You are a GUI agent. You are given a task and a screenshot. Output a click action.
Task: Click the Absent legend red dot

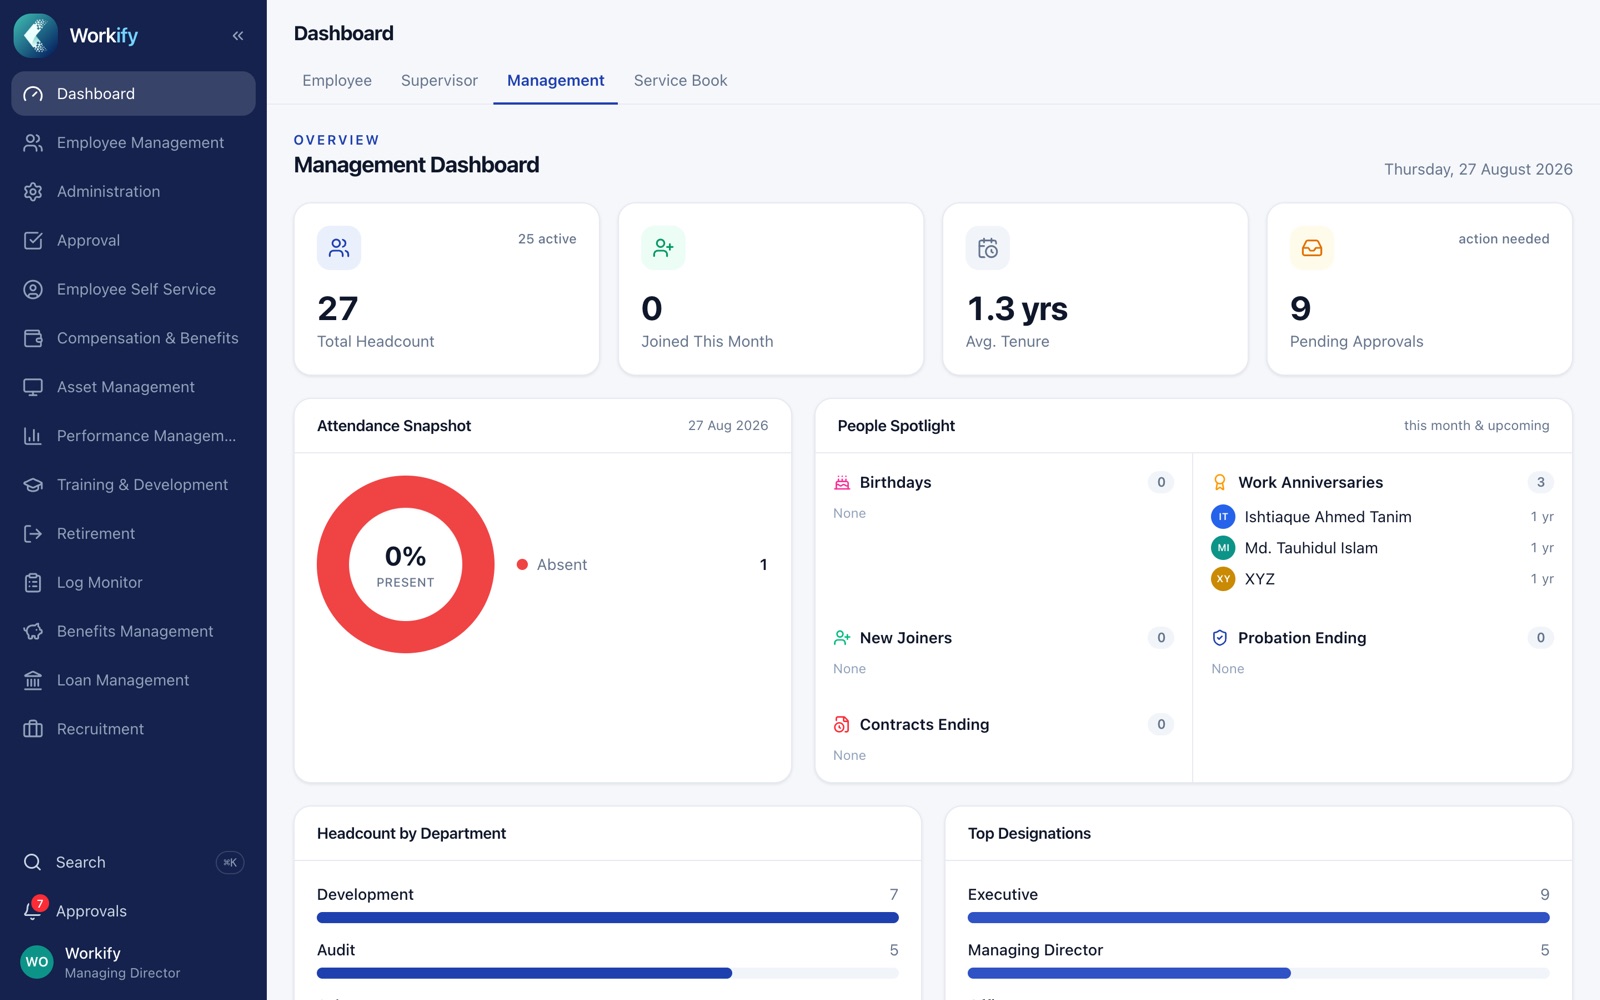coord(522,565)
